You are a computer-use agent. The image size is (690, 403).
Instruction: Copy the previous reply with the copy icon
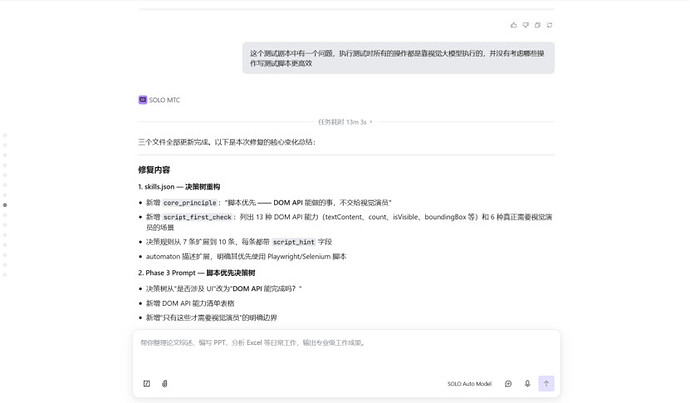click(x=537, y=25)
